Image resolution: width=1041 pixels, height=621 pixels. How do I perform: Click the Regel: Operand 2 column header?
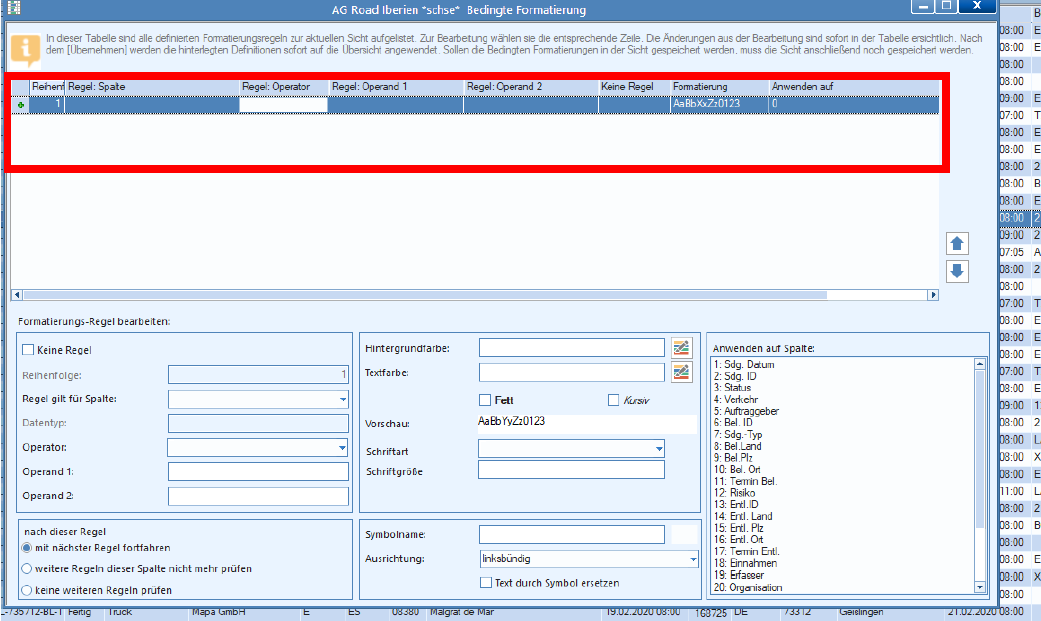tap(530, 87)
